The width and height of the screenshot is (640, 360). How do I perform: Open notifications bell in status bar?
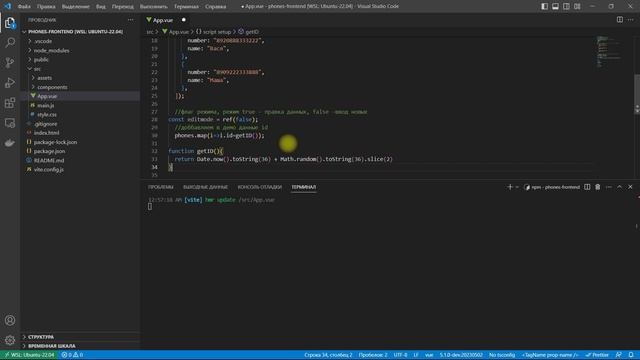point(631,355)
